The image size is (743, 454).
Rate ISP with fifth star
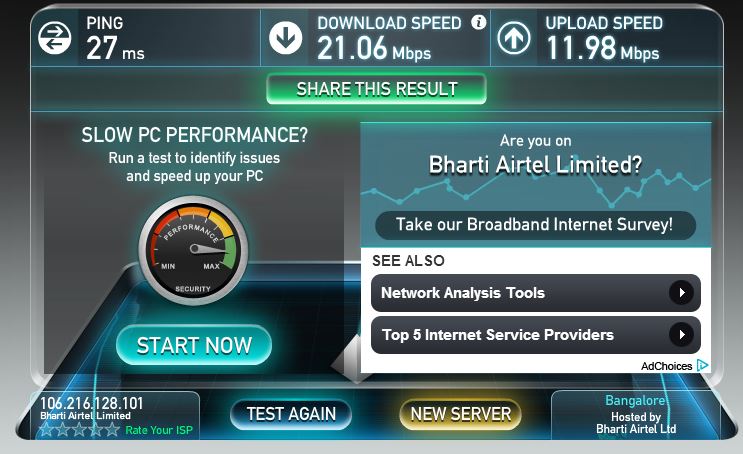pyautogui.click(x=112, y=429)
